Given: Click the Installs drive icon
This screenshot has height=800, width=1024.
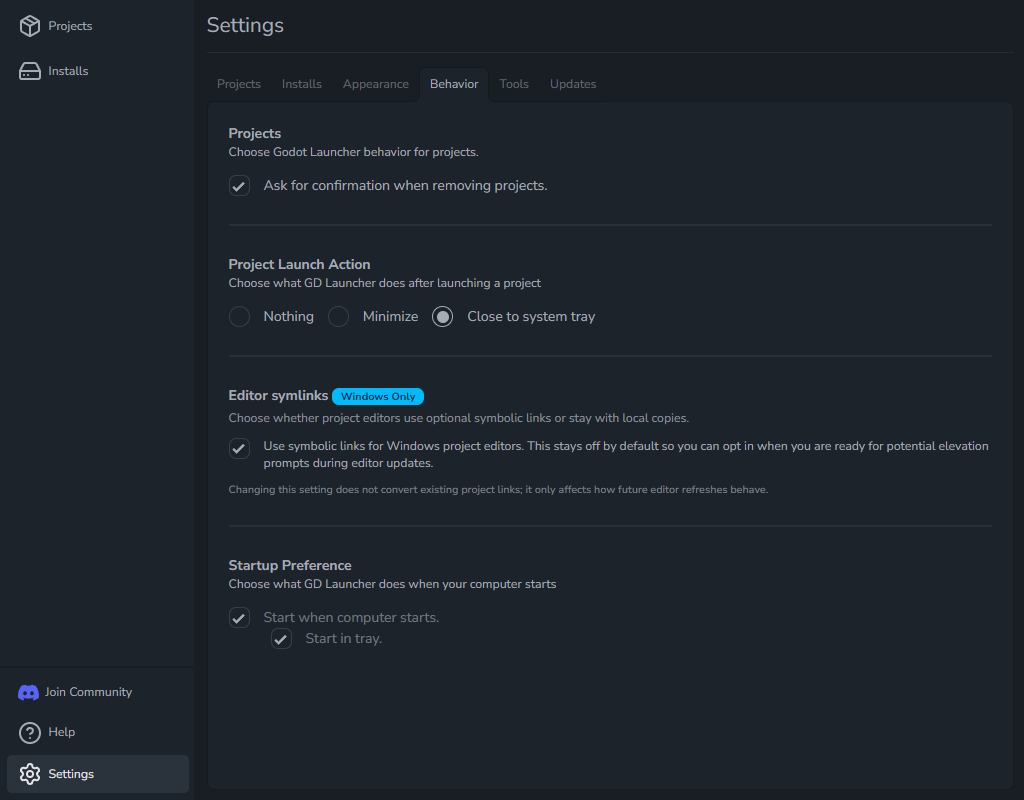Looking at the screenshot, I should coord(29,71).
